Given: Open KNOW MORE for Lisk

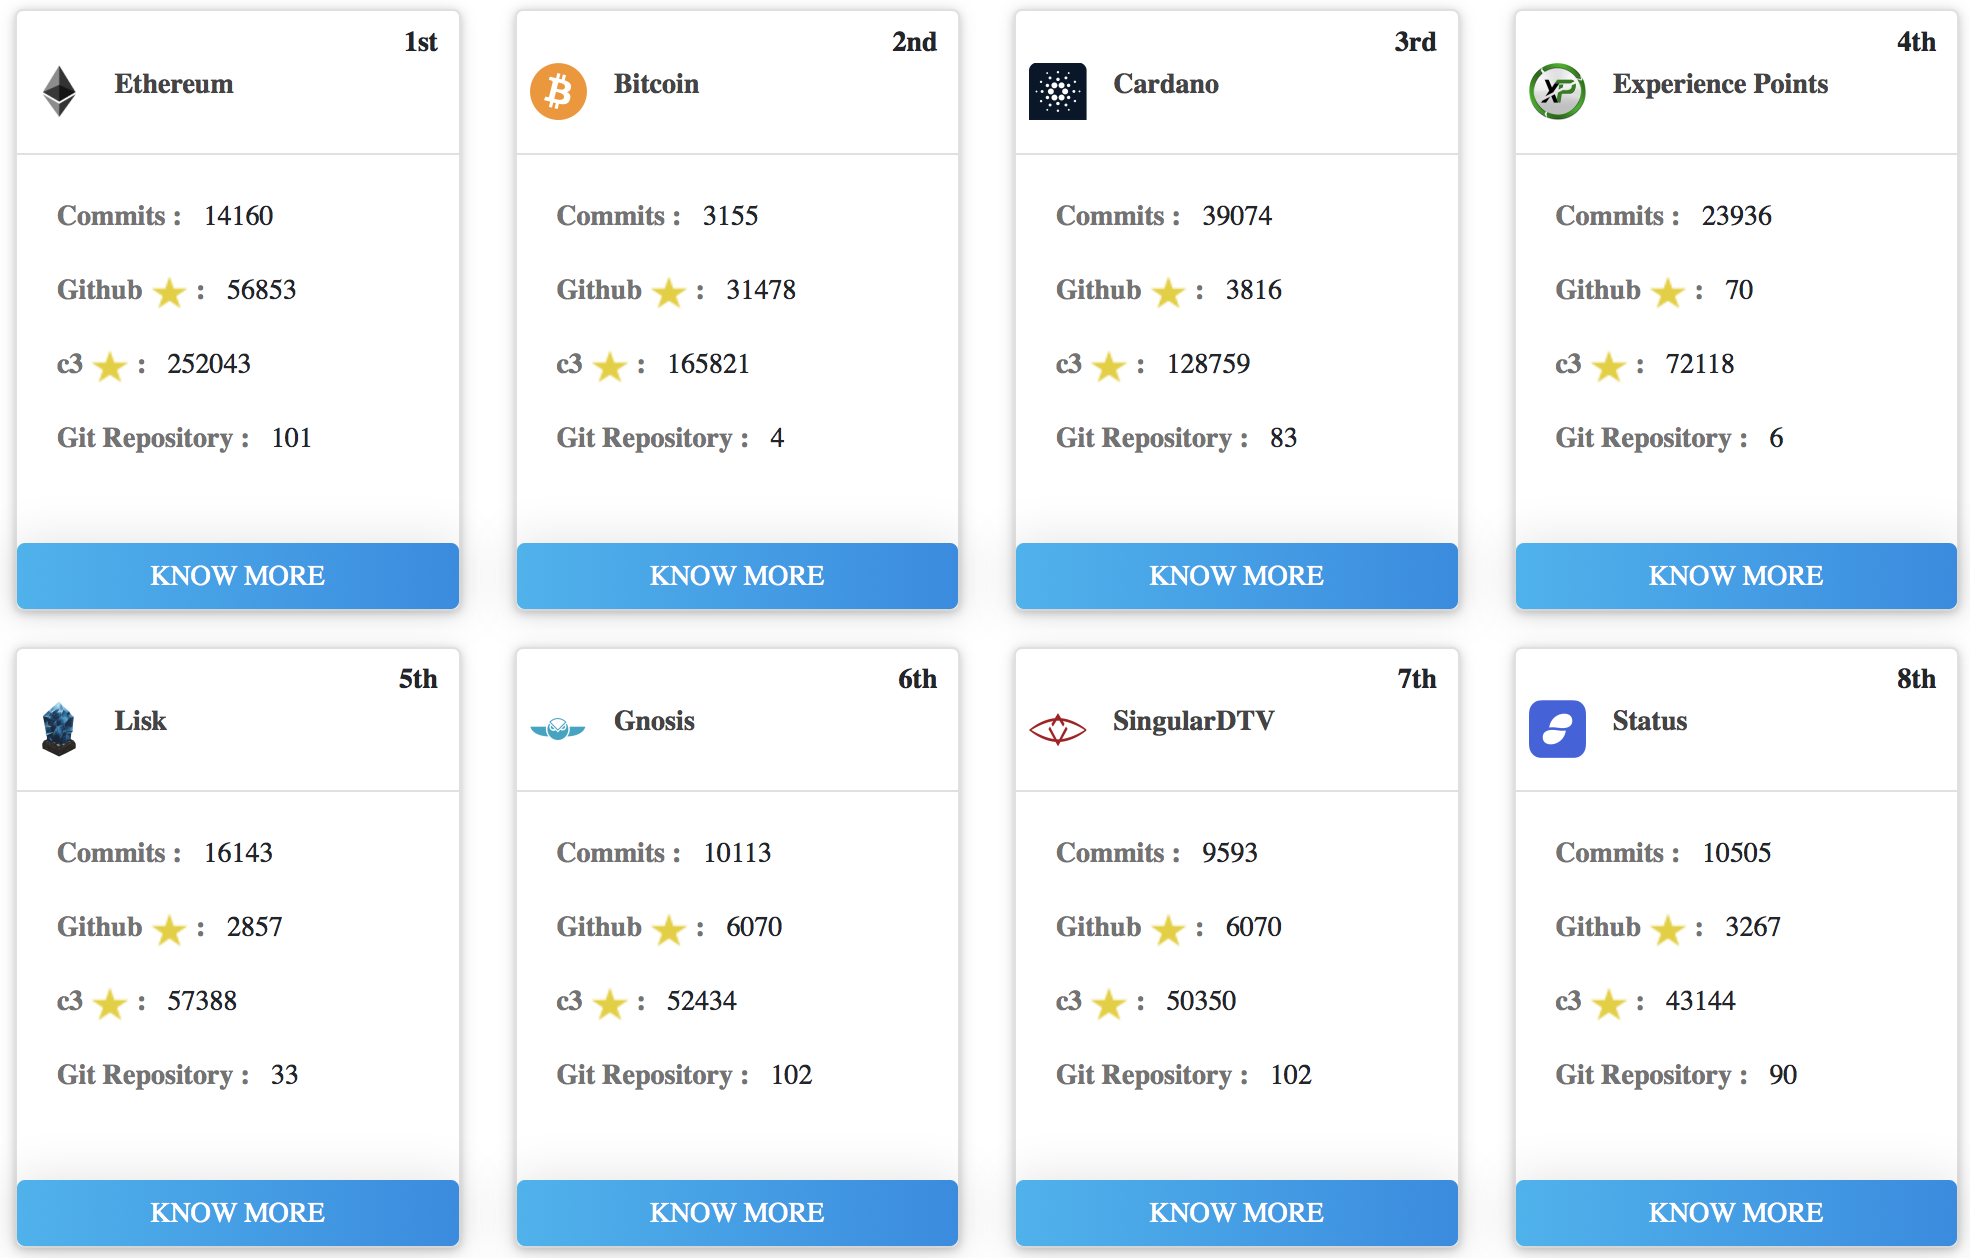Looking at the screenshot, I should [x=238, y=1213].
